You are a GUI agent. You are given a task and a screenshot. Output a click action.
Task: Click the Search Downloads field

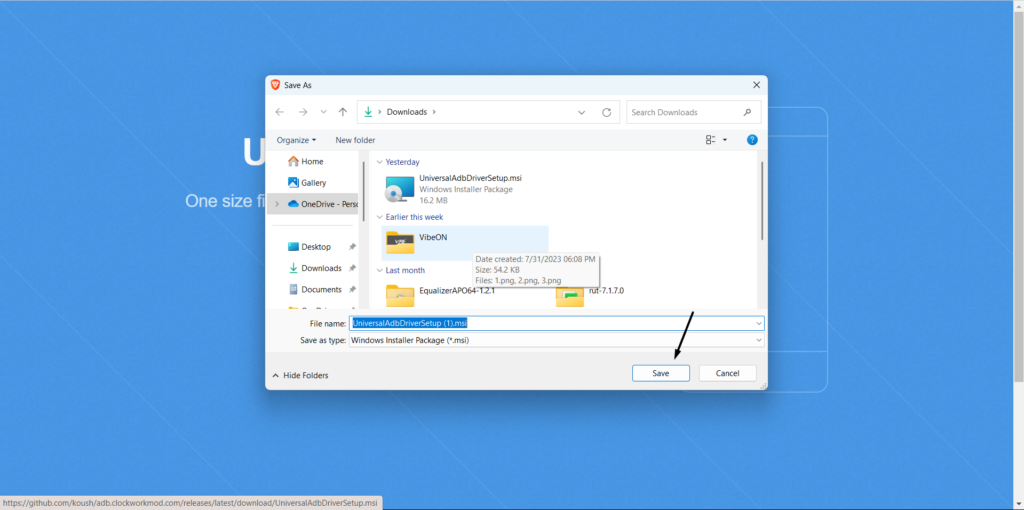point(685,112)
